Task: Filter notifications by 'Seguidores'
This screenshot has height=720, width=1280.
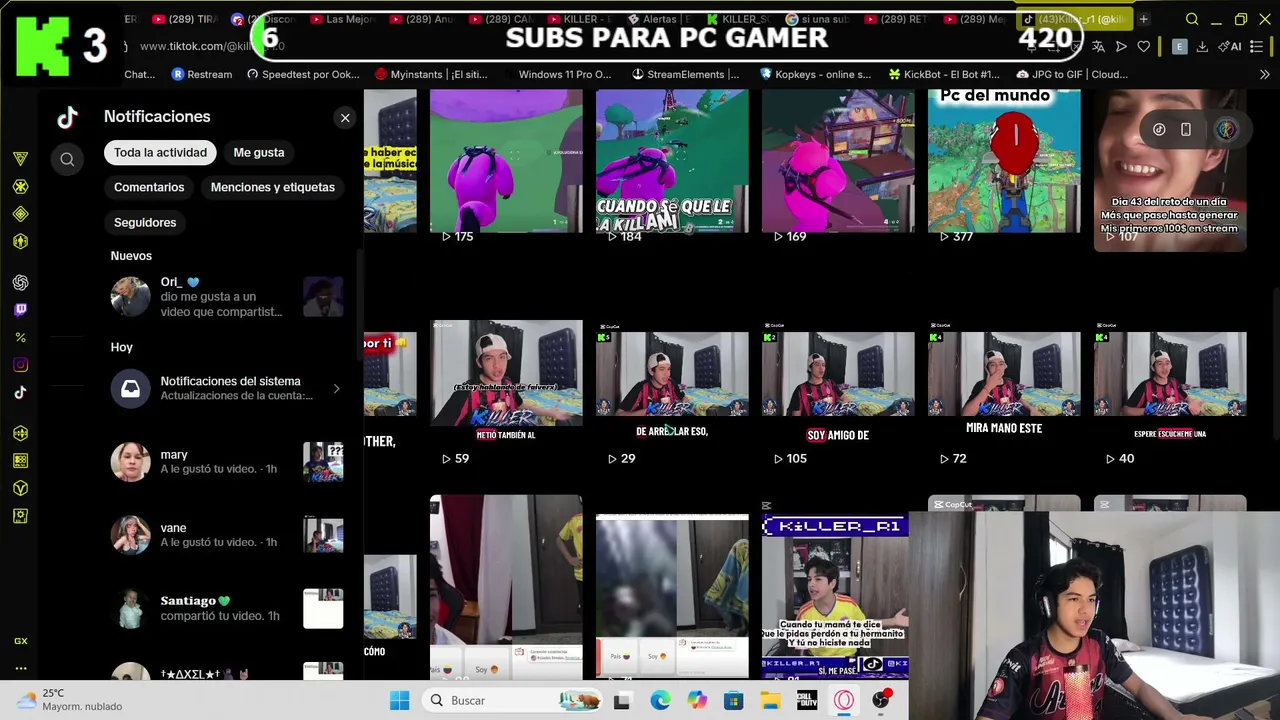Action: (145, 222)
